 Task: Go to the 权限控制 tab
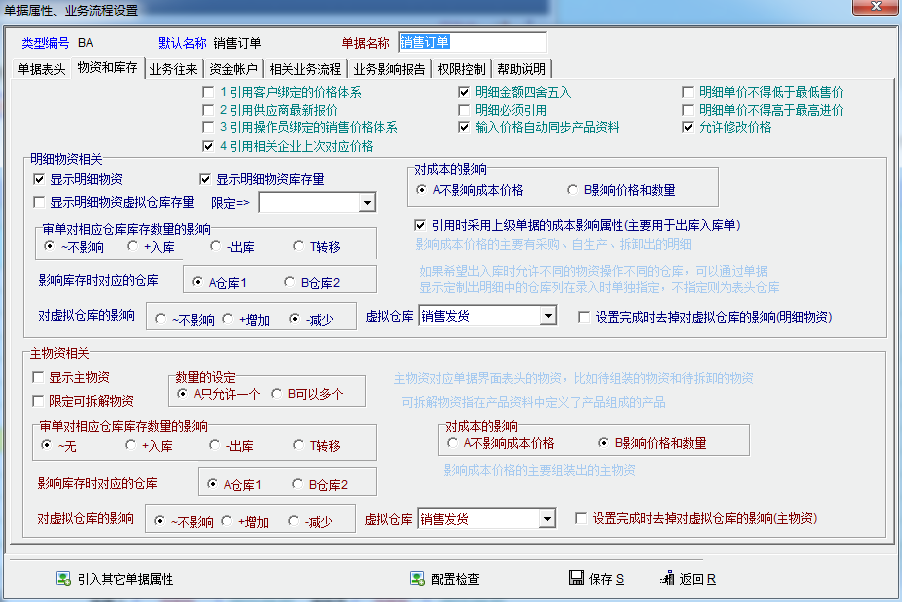[x=461, y=69]
